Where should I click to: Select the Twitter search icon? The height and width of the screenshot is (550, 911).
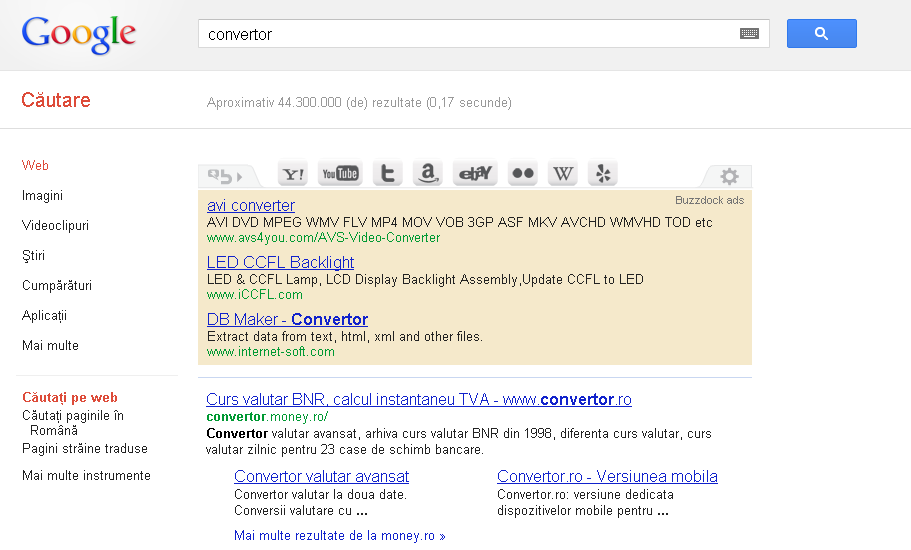(x=388, y=174)
